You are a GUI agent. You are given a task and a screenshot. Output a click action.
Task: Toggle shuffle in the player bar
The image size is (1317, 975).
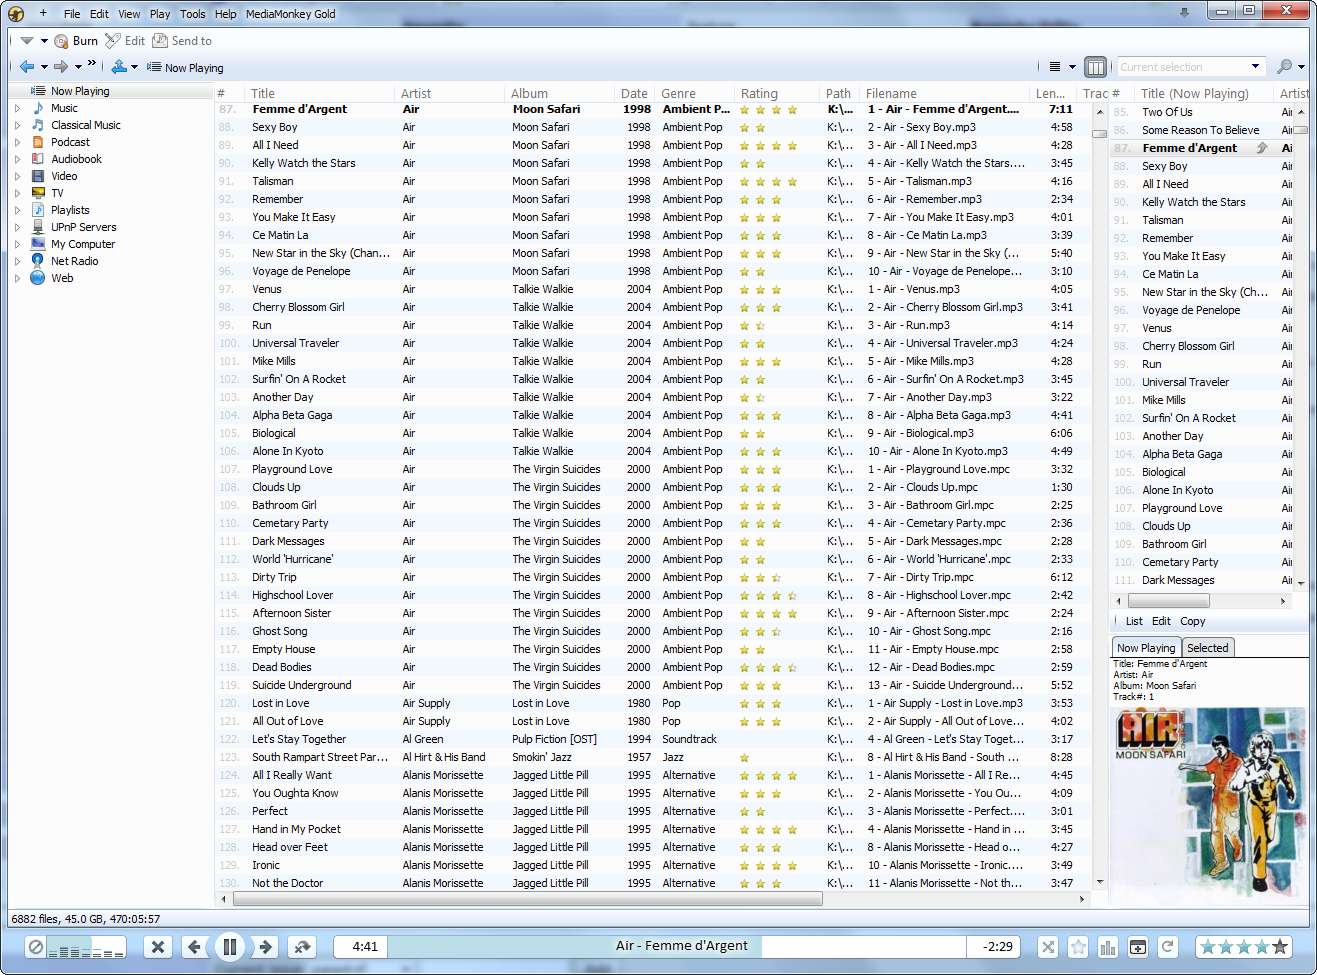pos(1047,946)
